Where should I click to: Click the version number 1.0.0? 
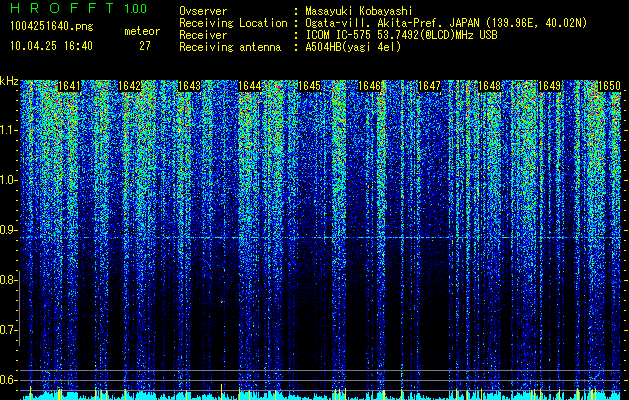click(135, 9)
